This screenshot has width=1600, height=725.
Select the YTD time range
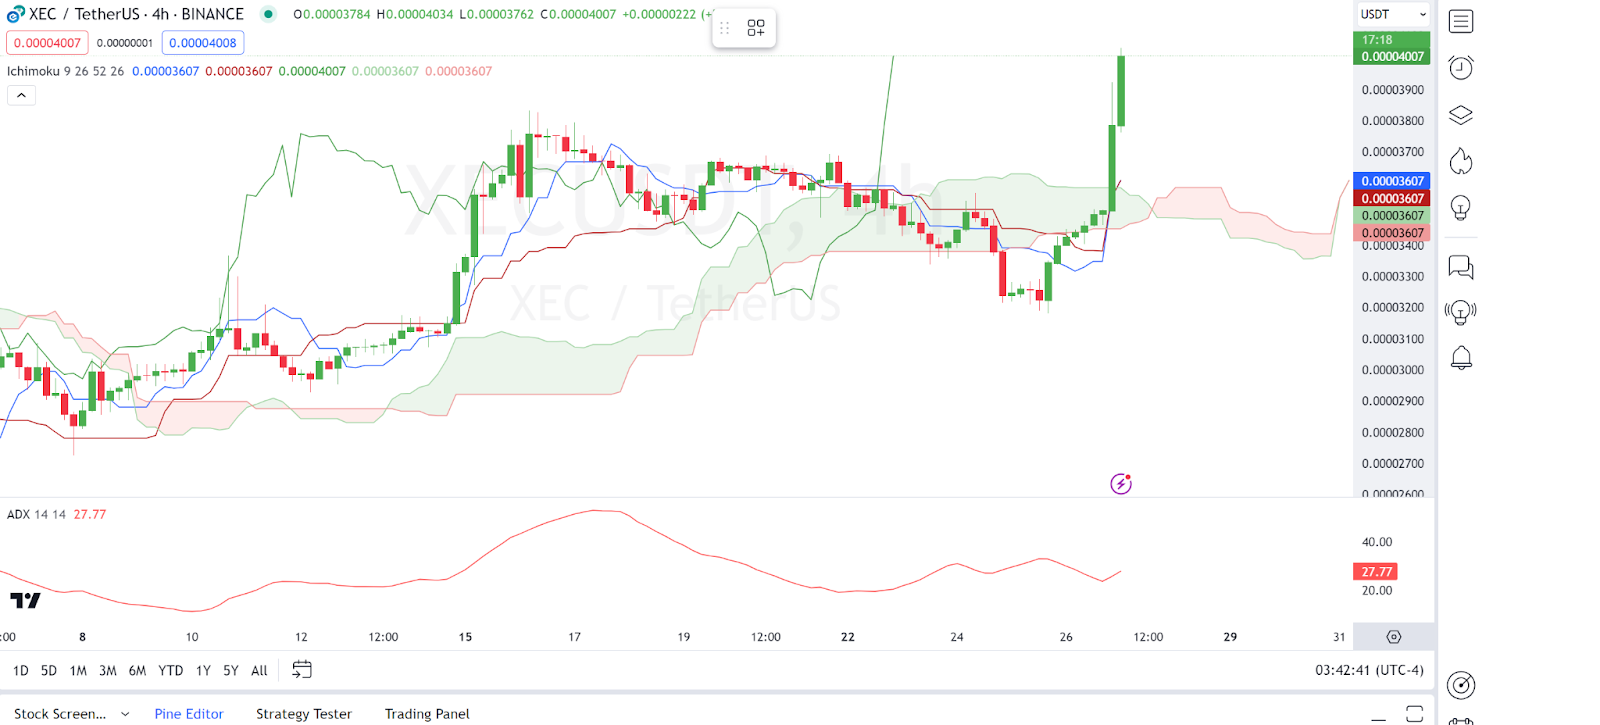[171, 671]
